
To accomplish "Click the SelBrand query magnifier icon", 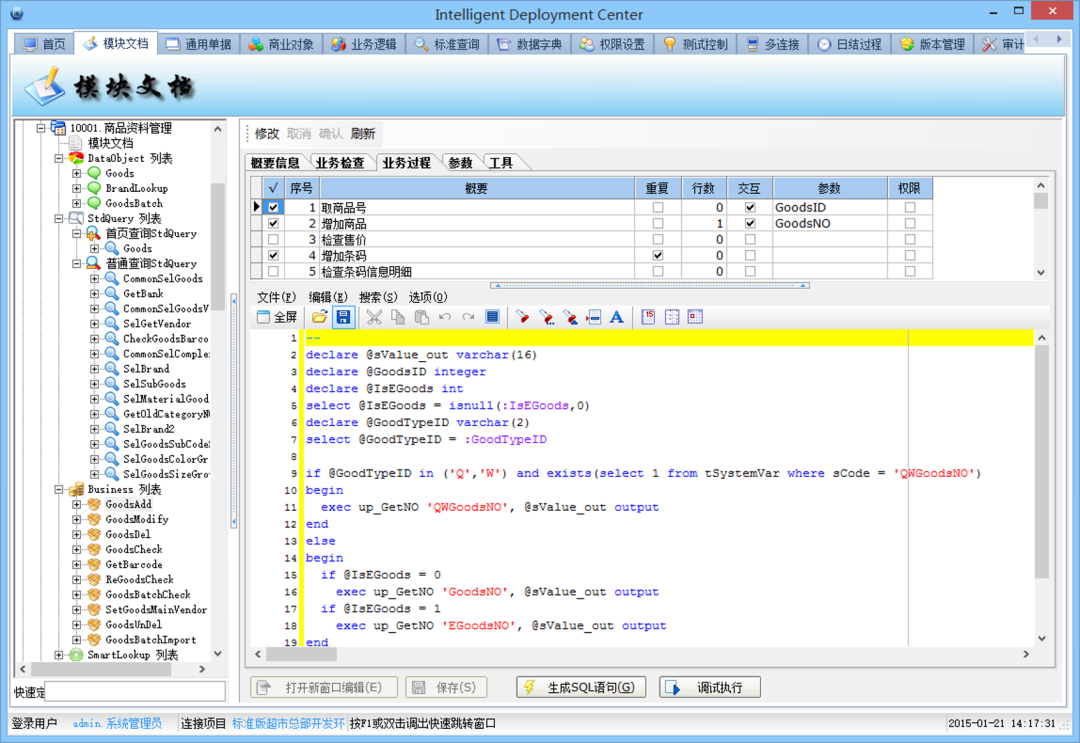I will 112,368.
